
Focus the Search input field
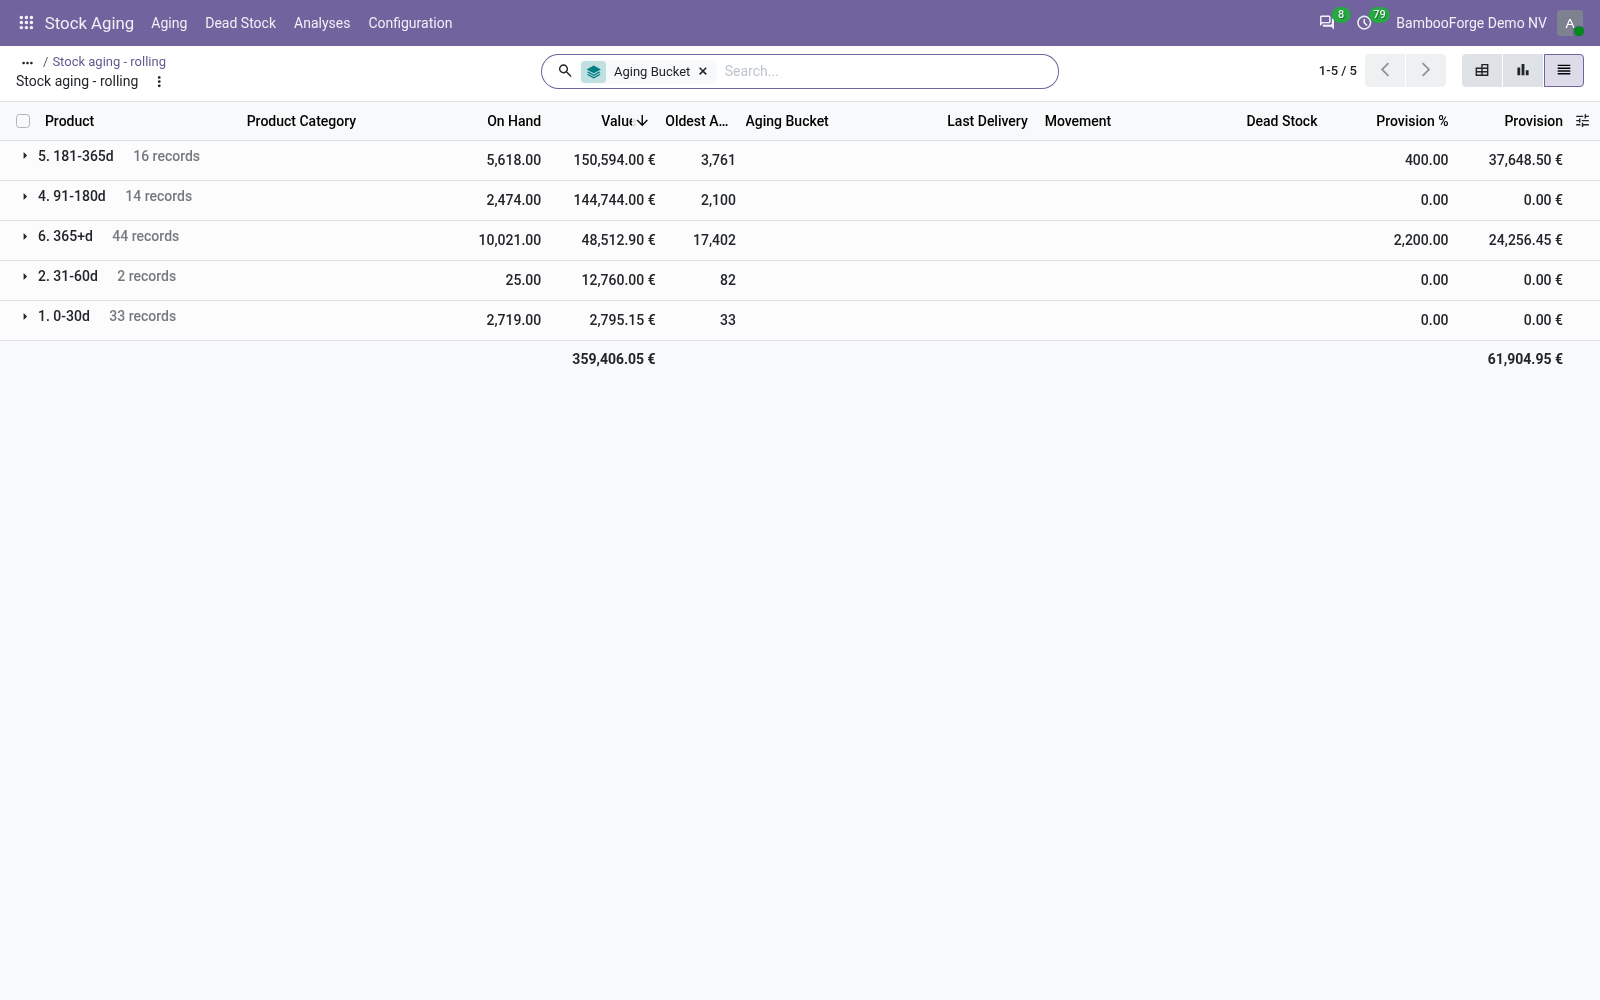885,71
